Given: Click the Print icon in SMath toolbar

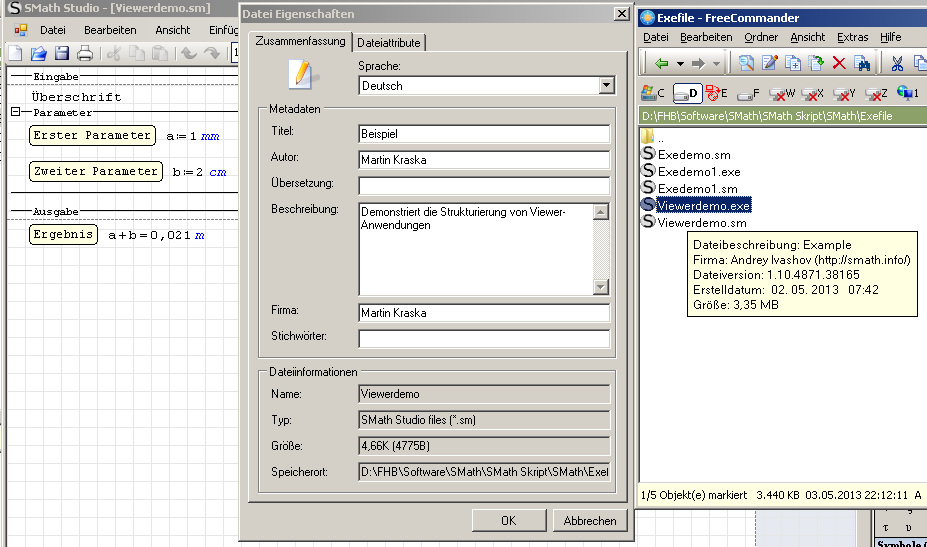Looking at the screenshot, I should (85, 53).
